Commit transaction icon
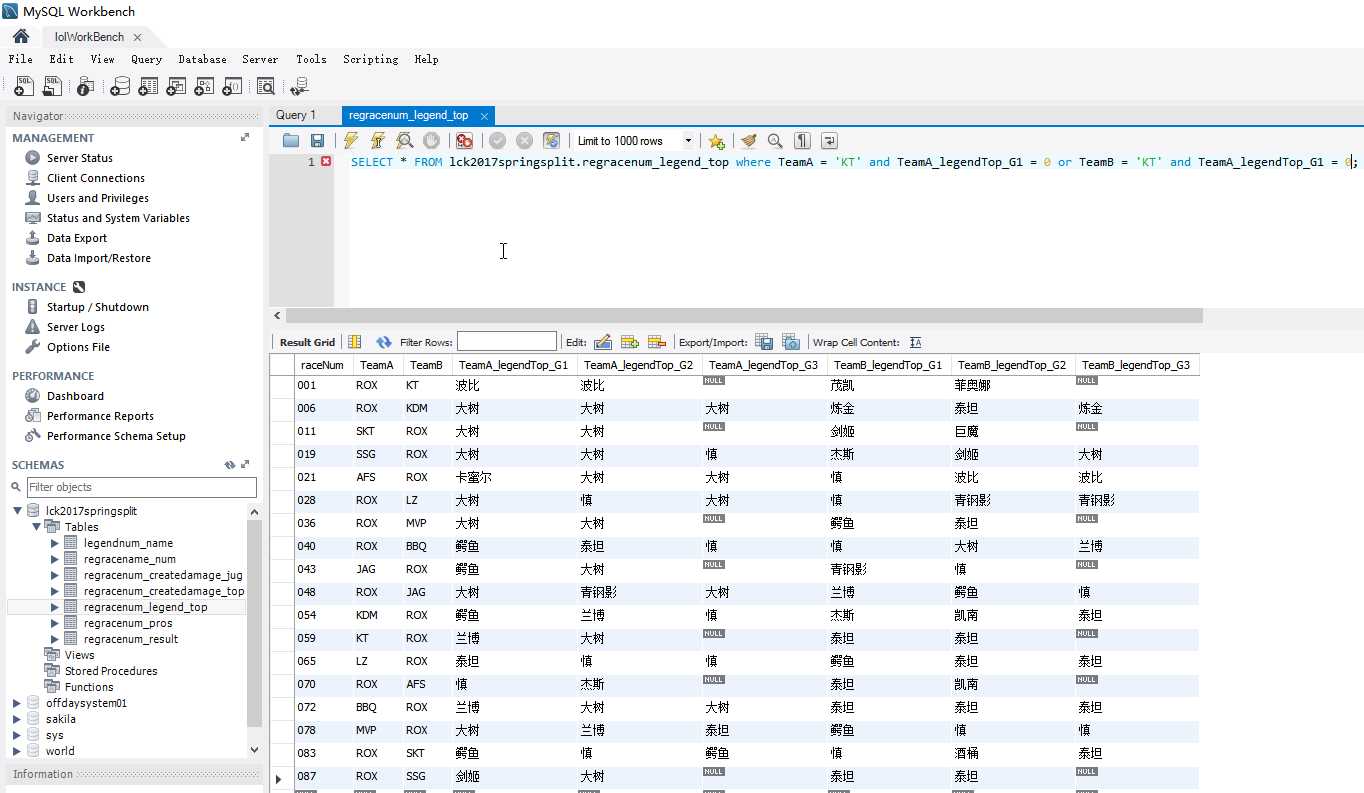Screen dimensions: 1364x793 (497, 141)
